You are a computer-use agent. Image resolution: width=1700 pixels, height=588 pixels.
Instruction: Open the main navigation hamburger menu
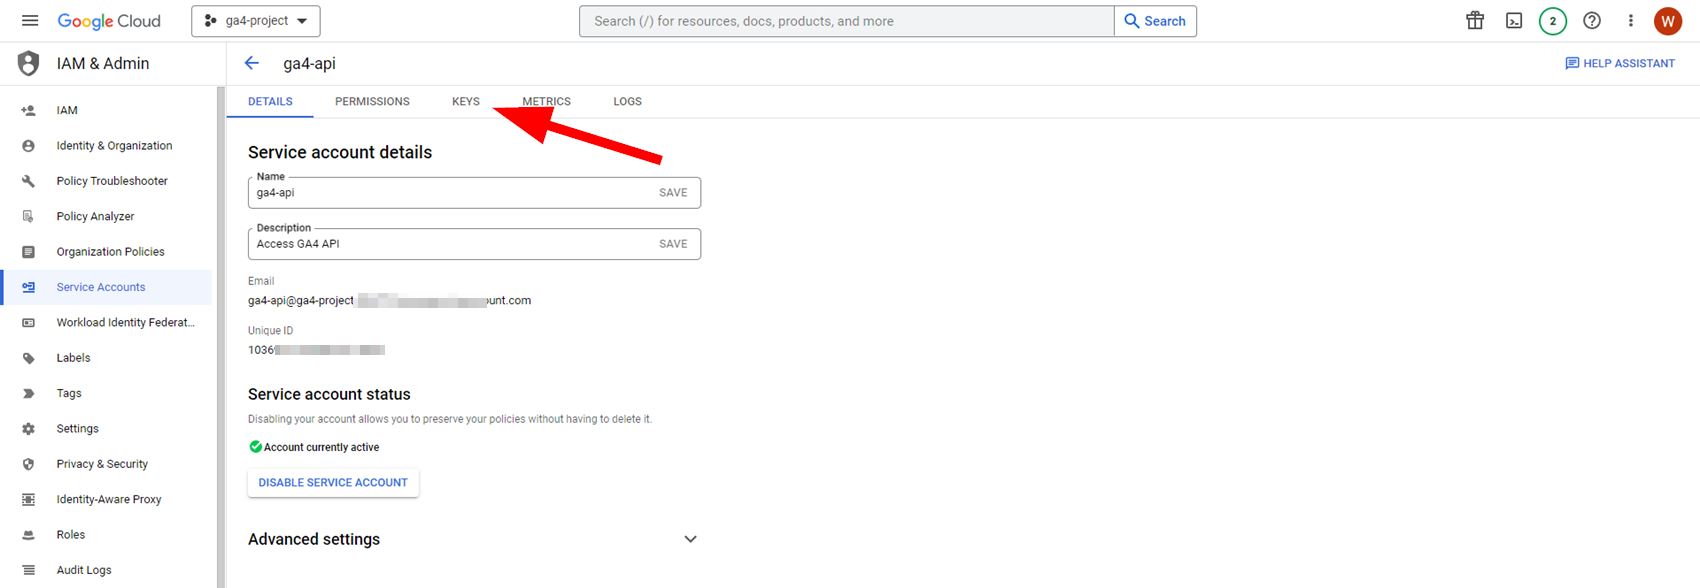click(30, 21)
